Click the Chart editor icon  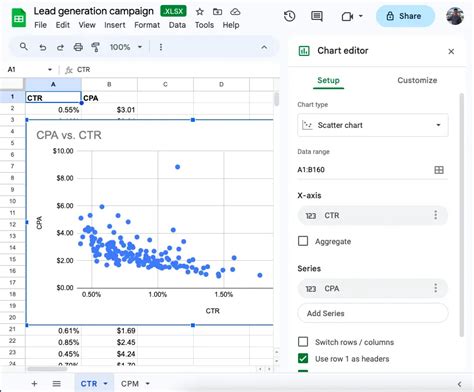(x=304, y=51)
